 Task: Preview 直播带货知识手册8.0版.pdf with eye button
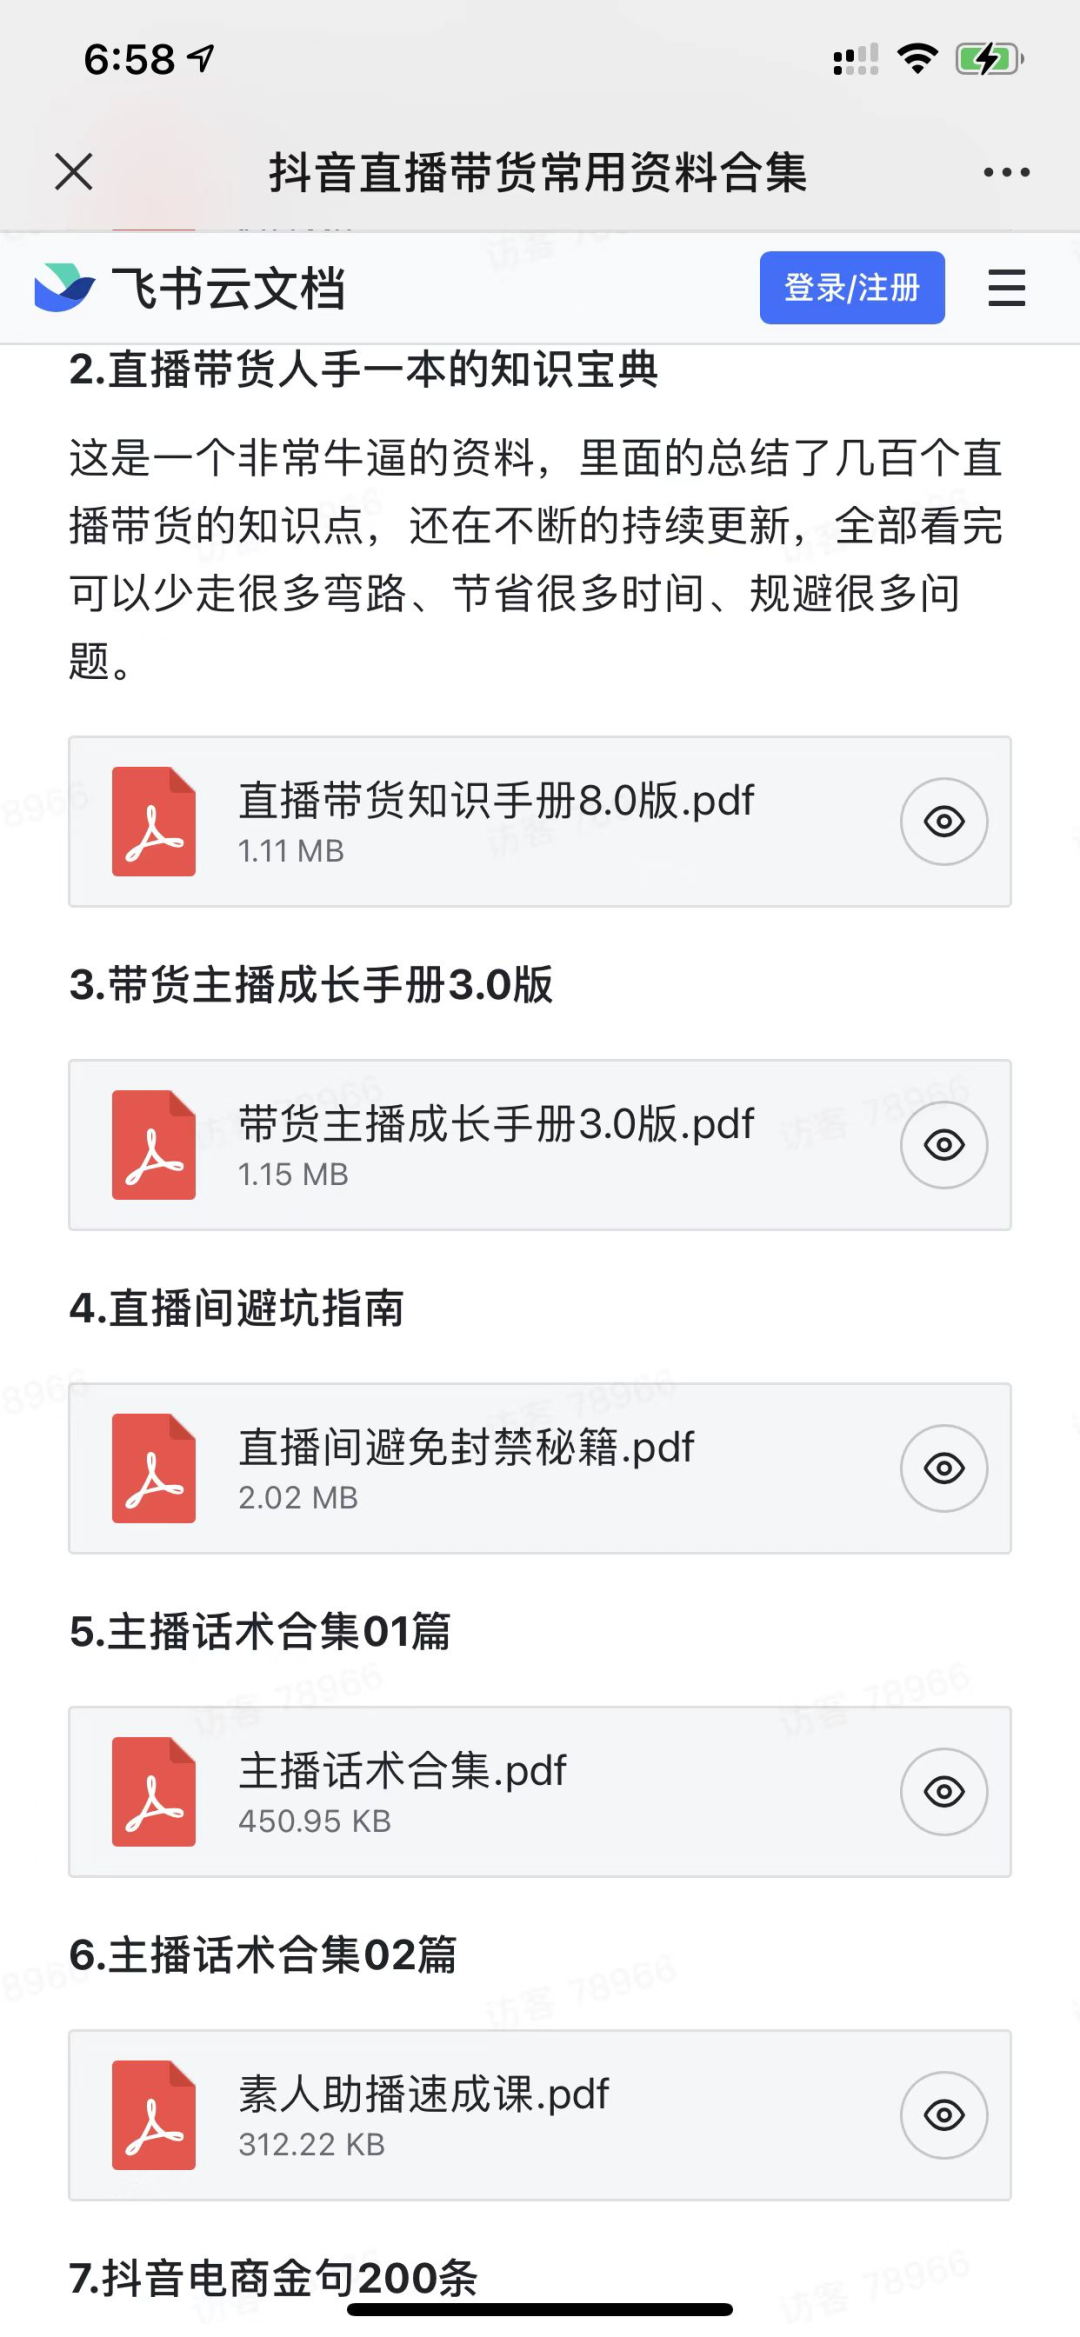(x=944, y=822)
